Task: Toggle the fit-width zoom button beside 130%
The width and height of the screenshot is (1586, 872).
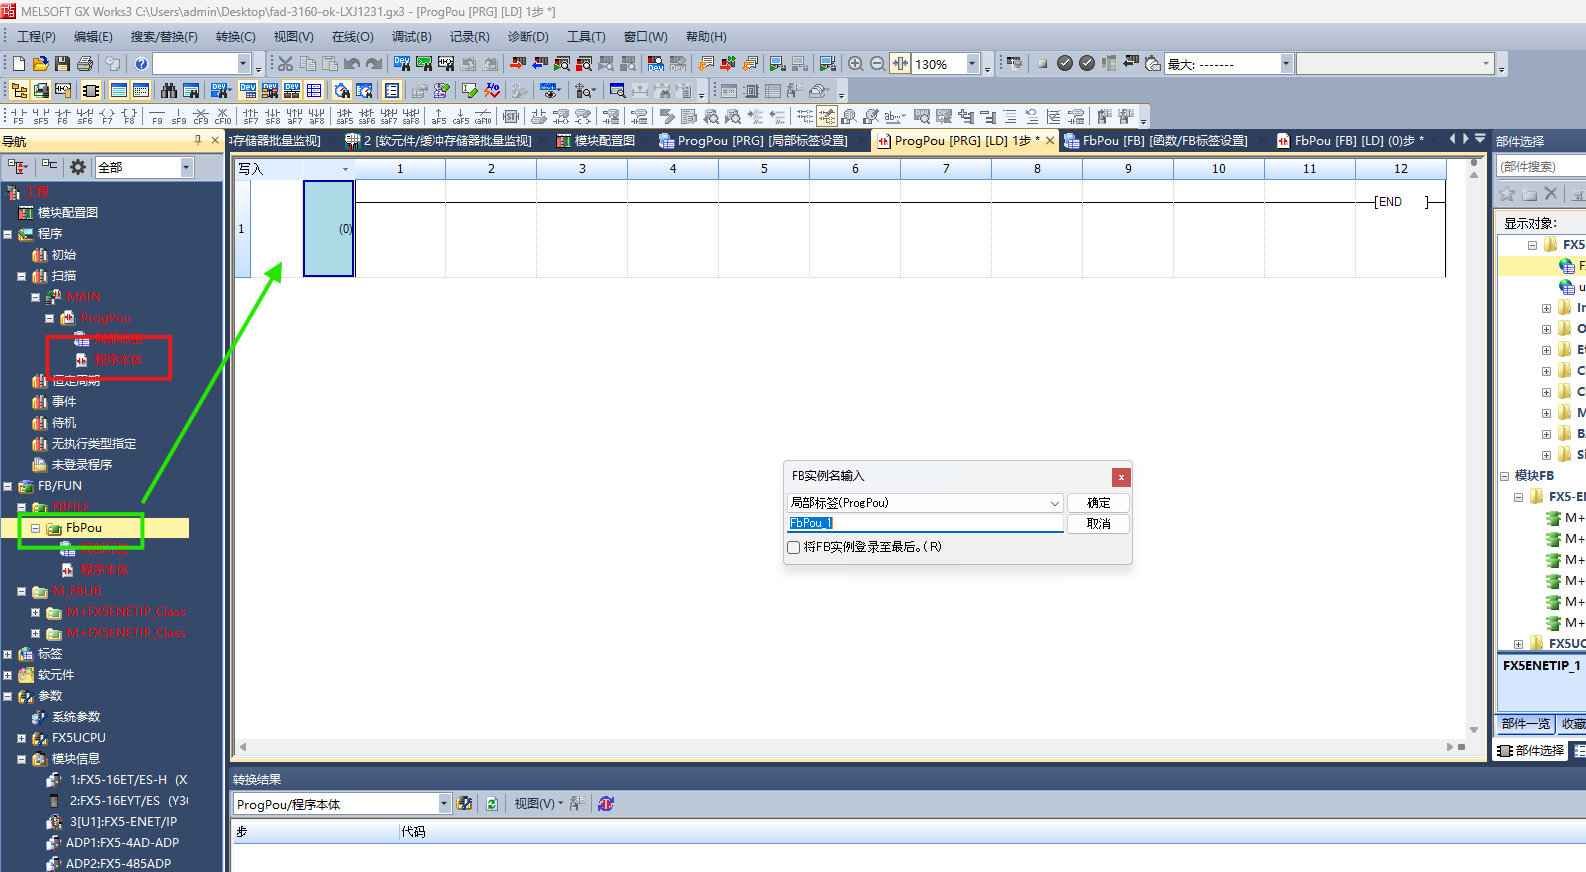Action: 900,64
